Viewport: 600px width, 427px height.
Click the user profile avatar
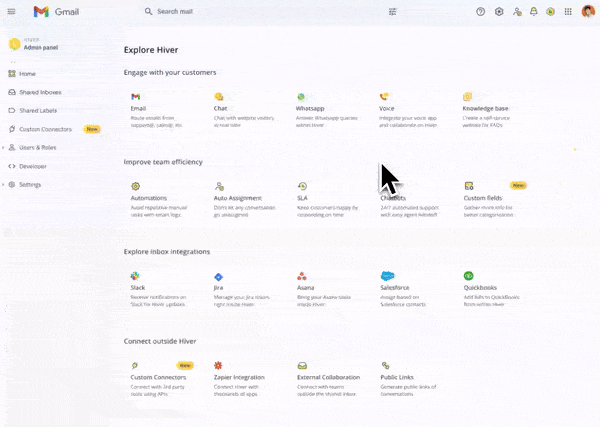(587, 12)
